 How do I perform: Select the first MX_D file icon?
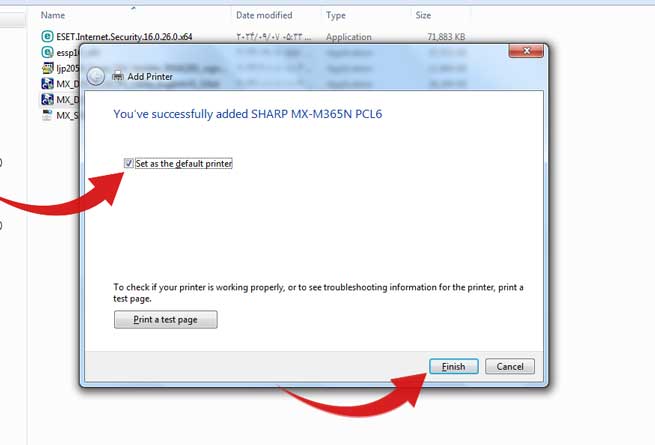(47, 84)
